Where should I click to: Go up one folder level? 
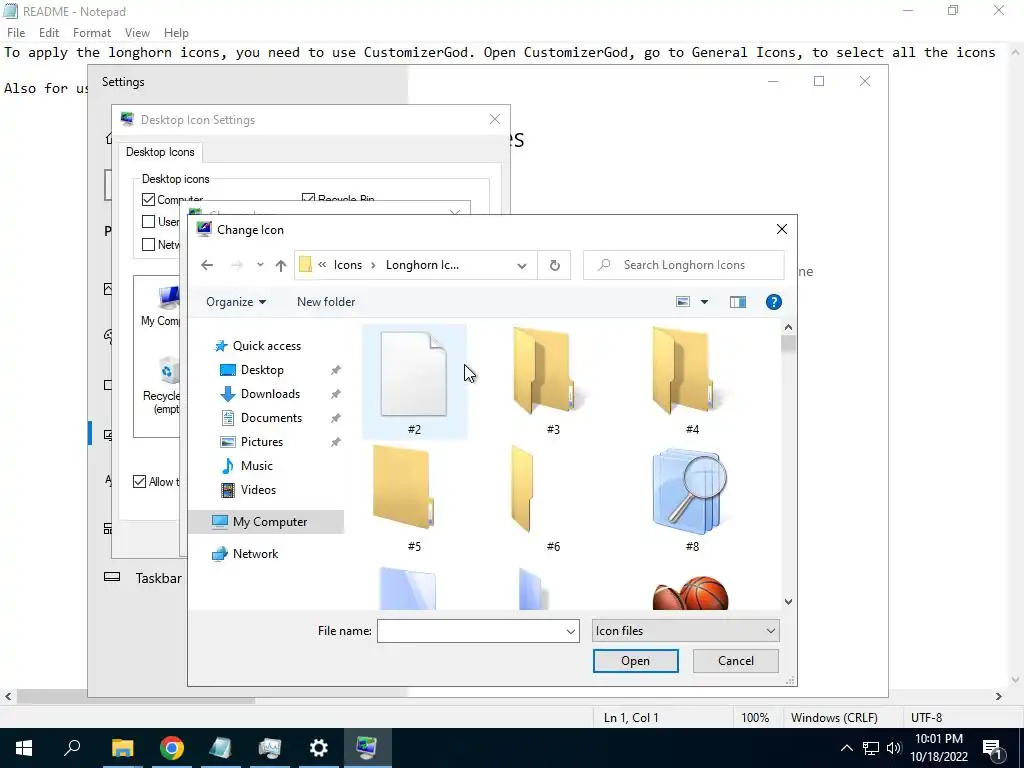coord(281,265)
